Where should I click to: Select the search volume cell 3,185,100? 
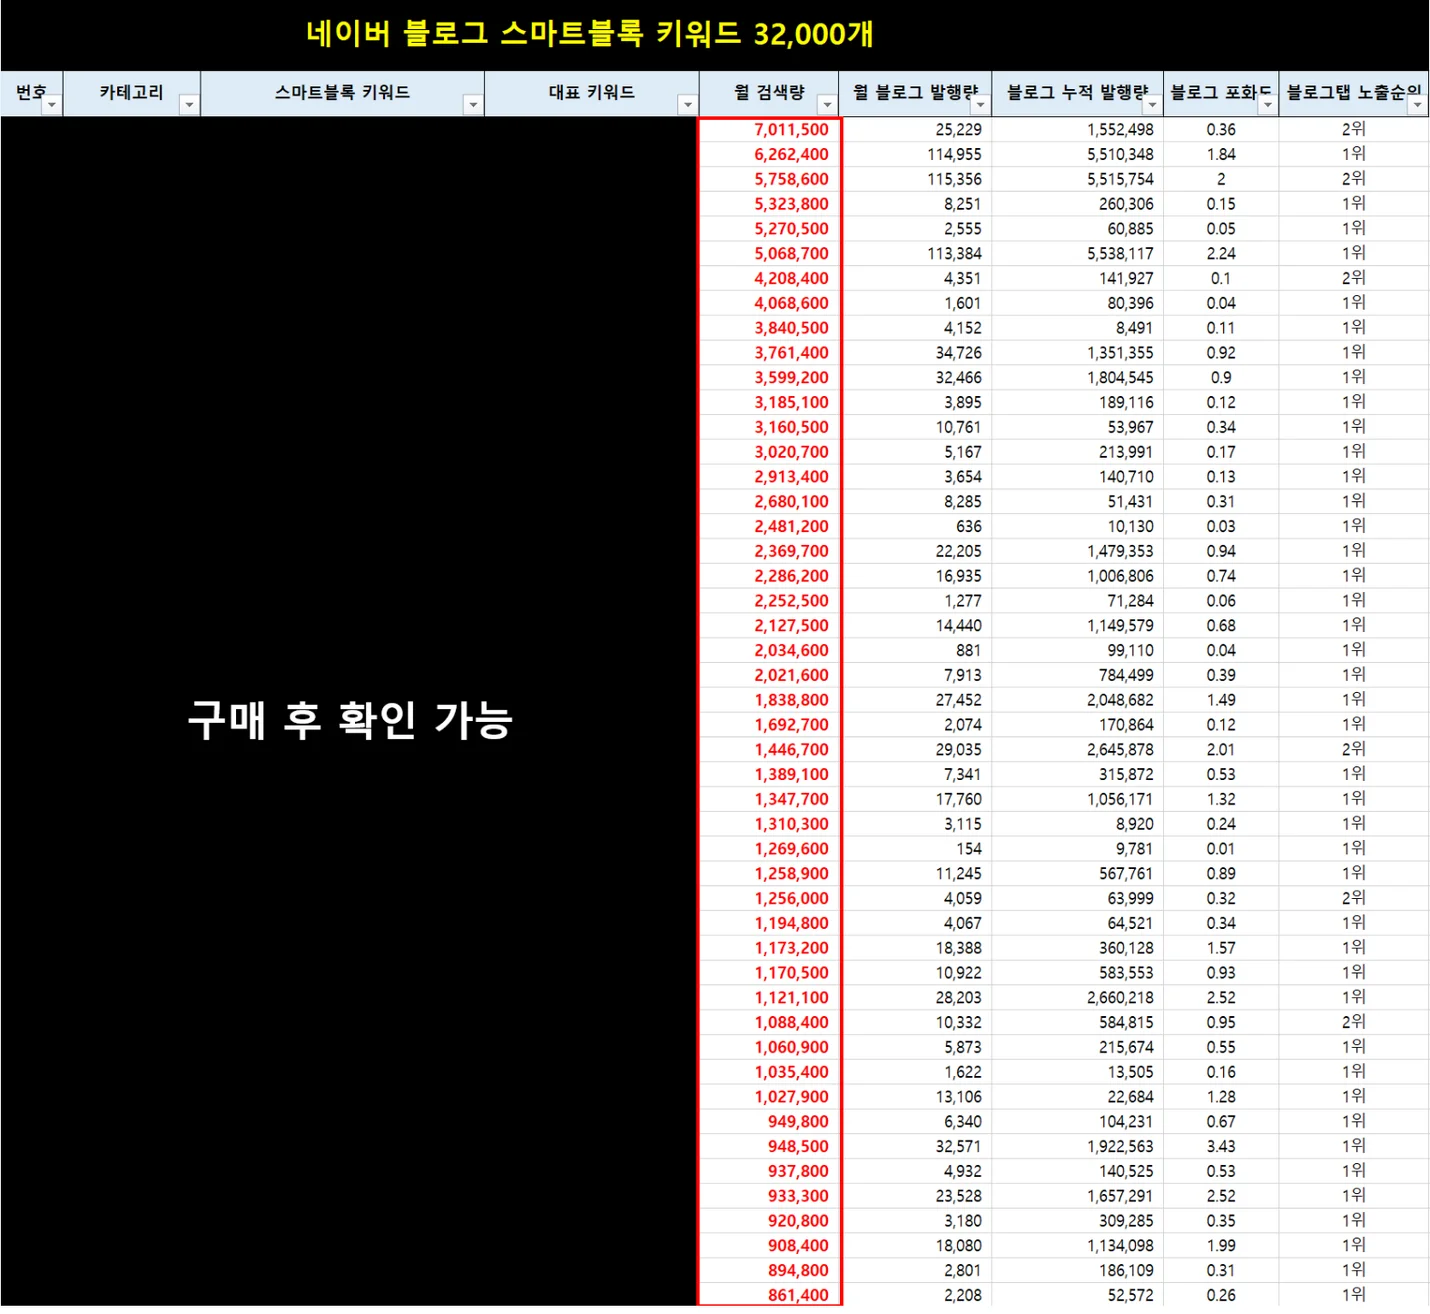point(769,402)
